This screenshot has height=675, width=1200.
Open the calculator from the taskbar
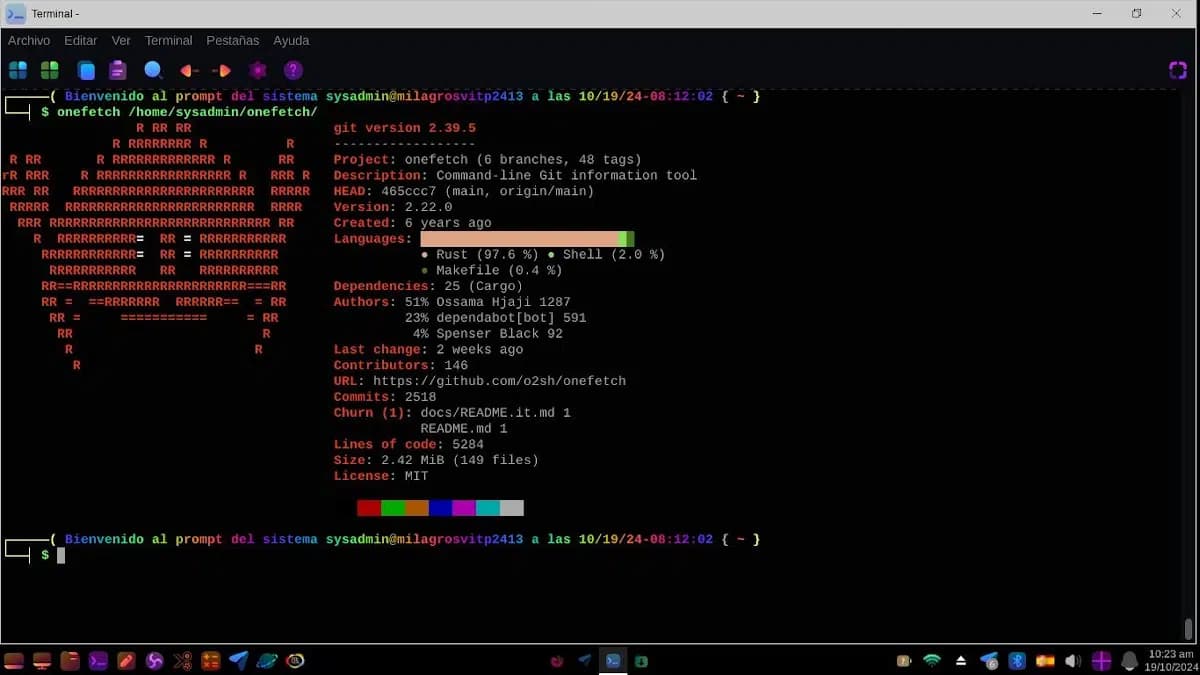point(211,661)
